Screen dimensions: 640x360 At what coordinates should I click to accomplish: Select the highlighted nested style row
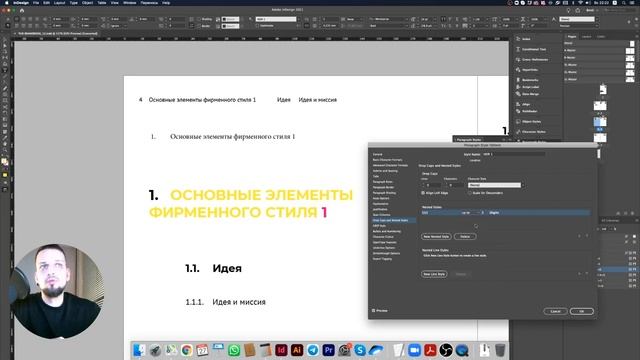(x=505, y=213)
